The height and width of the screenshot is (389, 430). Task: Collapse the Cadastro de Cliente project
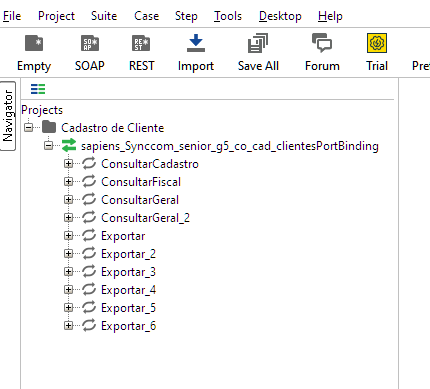[29, 128]
